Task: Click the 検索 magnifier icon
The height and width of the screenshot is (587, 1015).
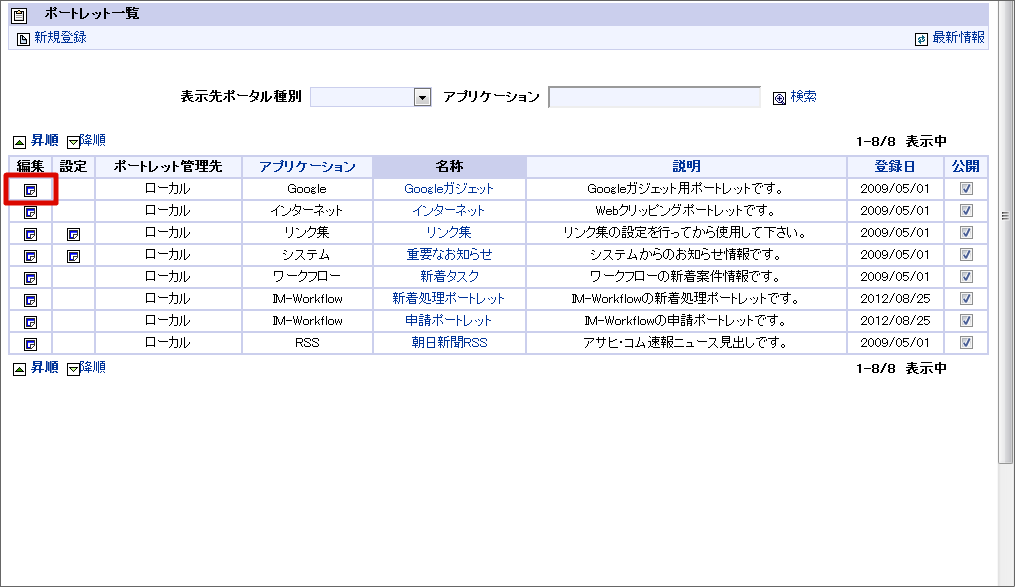Action: click(x=779, y=98)
